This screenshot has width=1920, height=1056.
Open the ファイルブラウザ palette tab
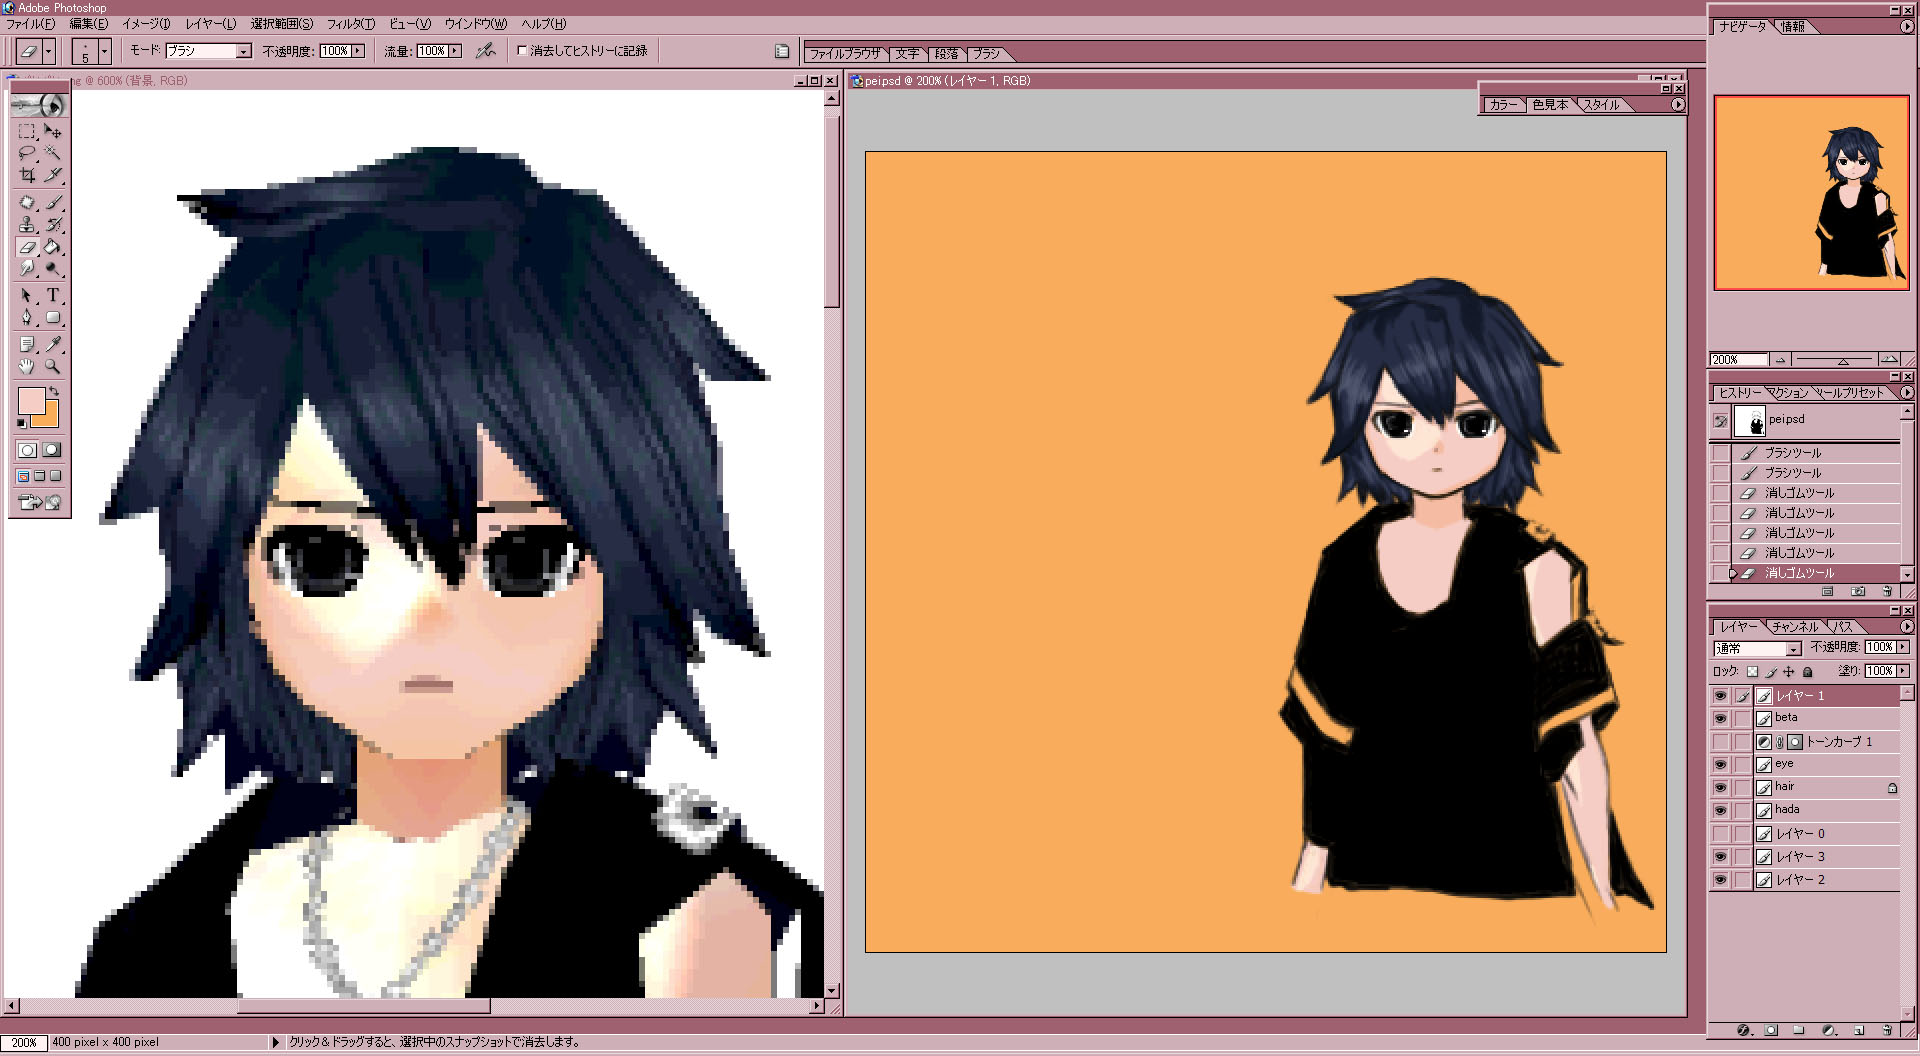coord(845,54)
